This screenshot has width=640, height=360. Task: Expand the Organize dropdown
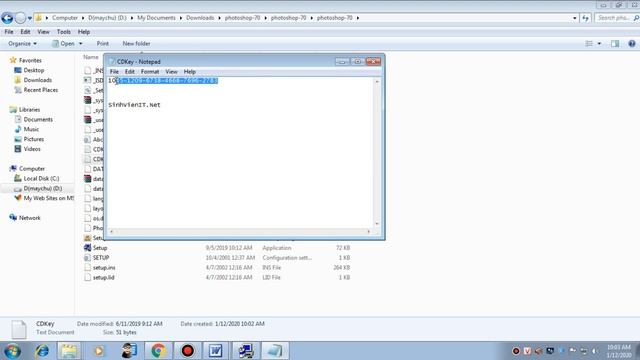point(22,44)
